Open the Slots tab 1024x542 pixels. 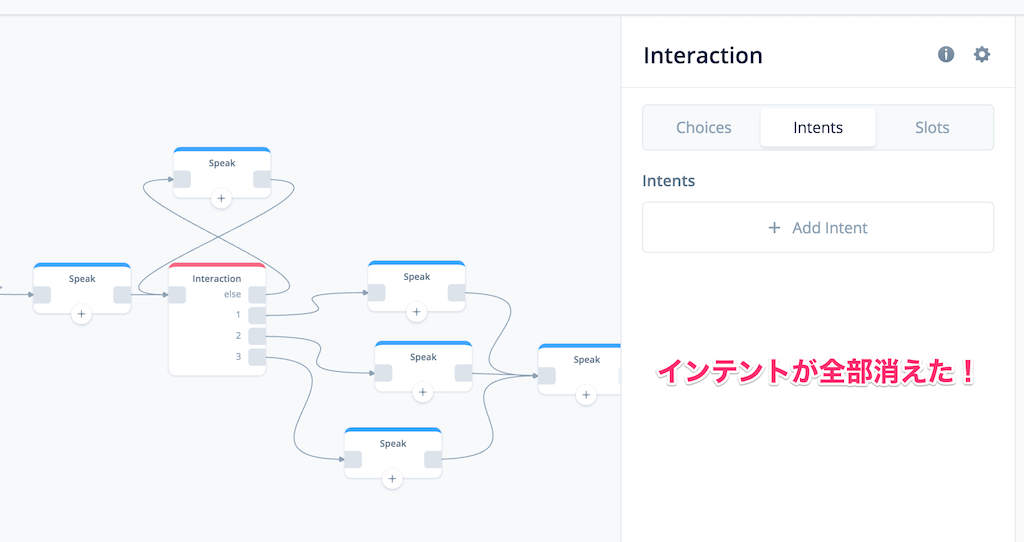click(x=932, y=128)
